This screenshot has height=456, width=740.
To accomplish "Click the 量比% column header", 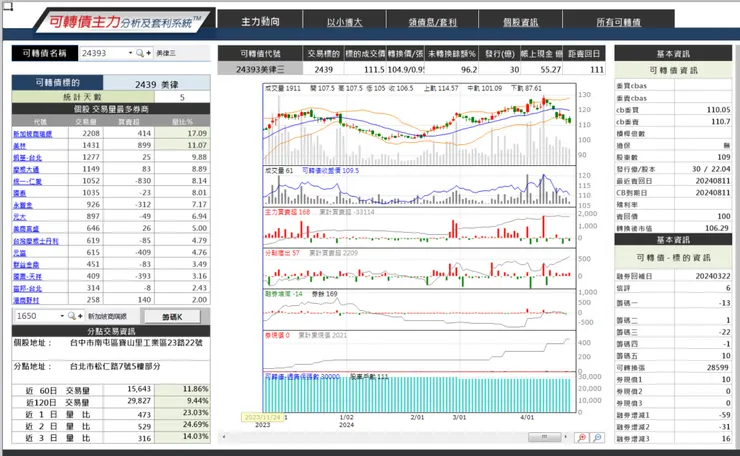I will click(x=182, y=121).
